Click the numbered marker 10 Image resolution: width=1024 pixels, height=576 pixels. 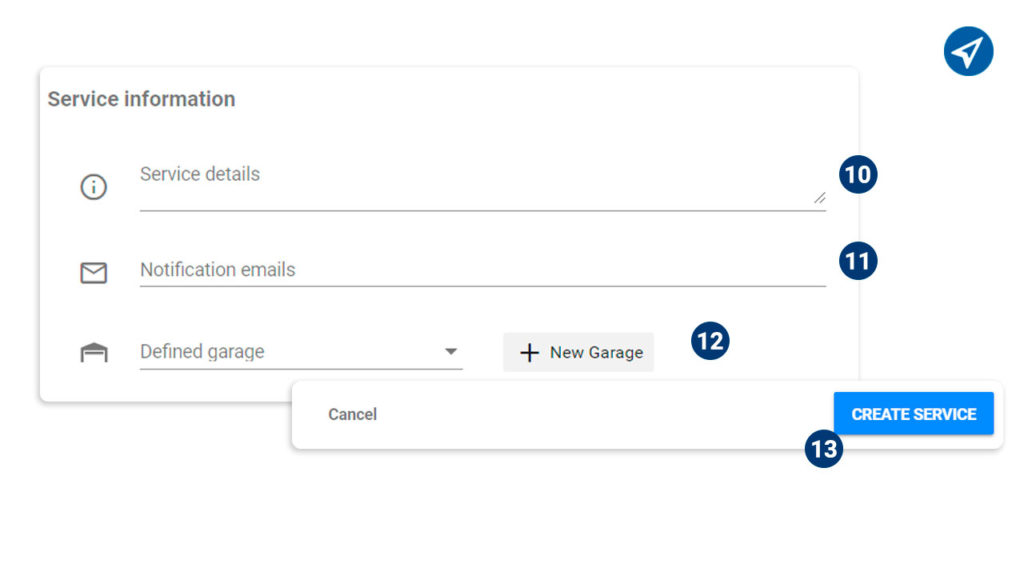[857, 174]
